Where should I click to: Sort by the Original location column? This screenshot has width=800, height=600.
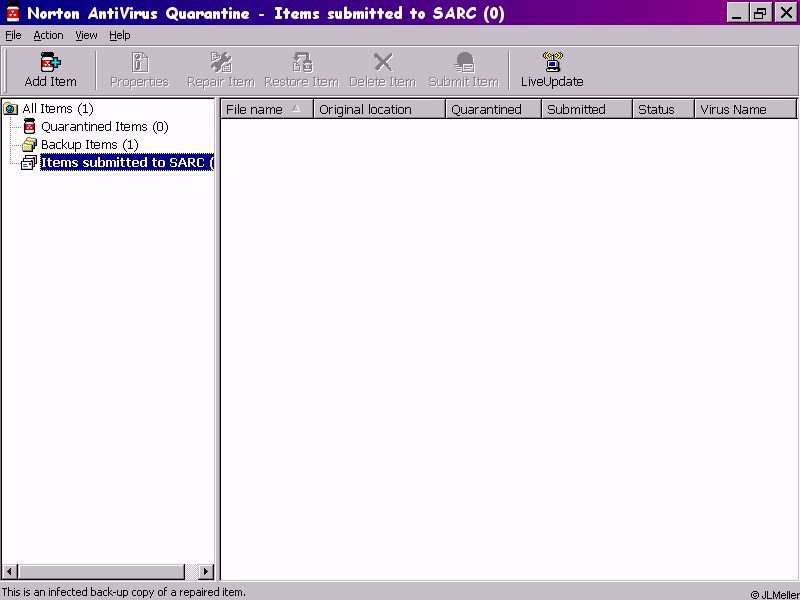pos(380,109)
